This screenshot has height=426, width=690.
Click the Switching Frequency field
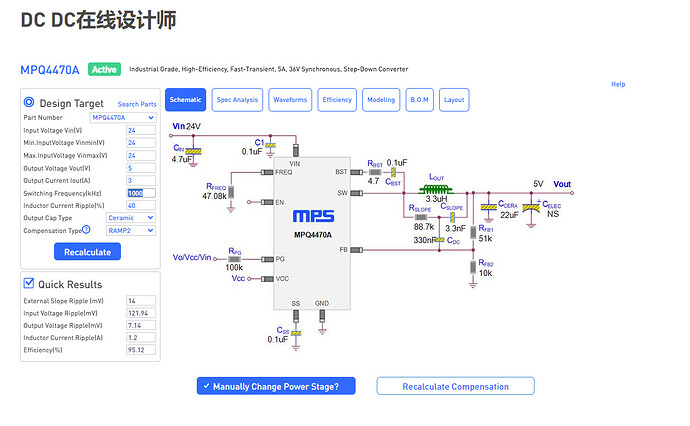click(x=141, y=193)
